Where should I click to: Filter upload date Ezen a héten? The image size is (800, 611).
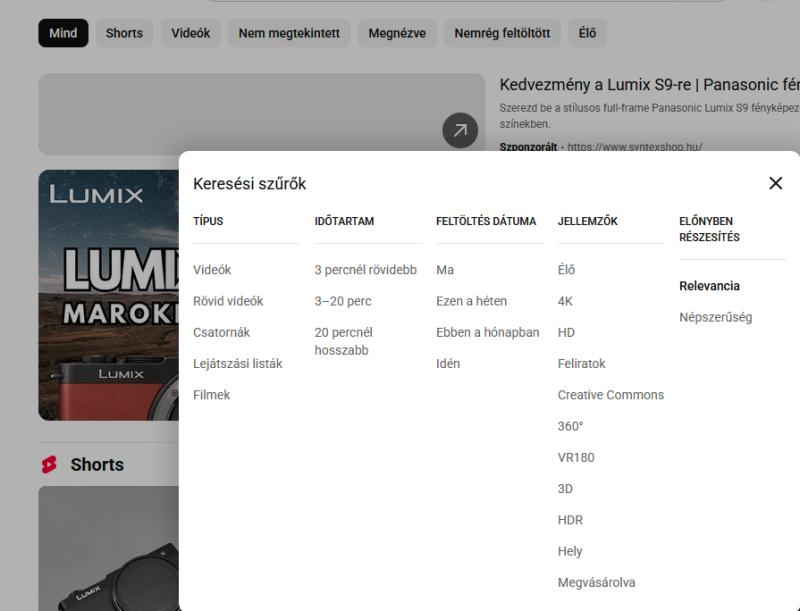click(471, 301)
